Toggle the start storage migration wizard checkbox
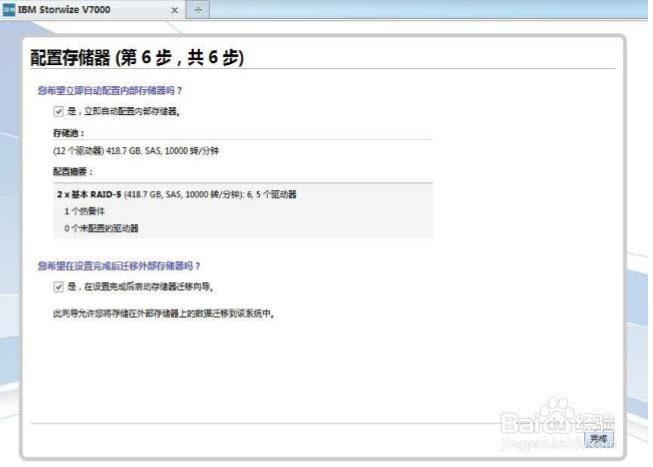The height and width of the screenshot is (467, 653). 59,287
